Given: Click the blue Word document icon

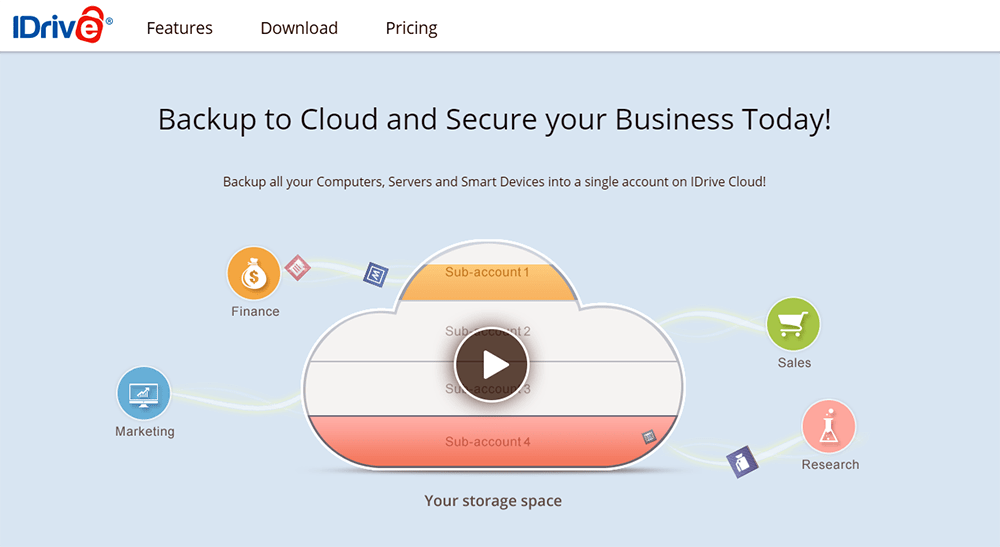Looking at the screenshot, I should pos(375,273).
